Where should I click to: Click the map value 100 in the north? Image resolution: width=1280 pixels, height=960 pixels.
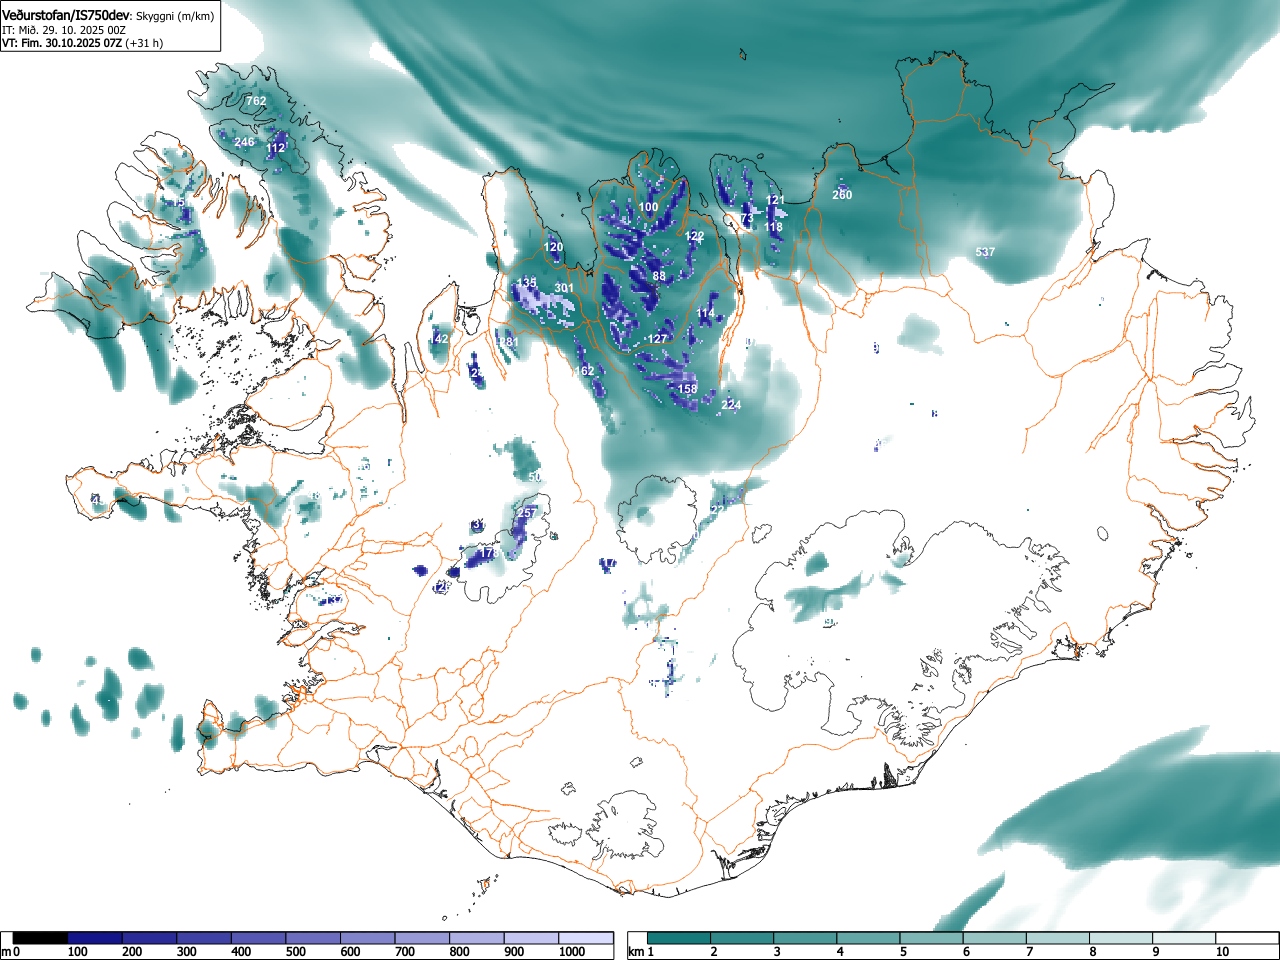pos(648,208)
